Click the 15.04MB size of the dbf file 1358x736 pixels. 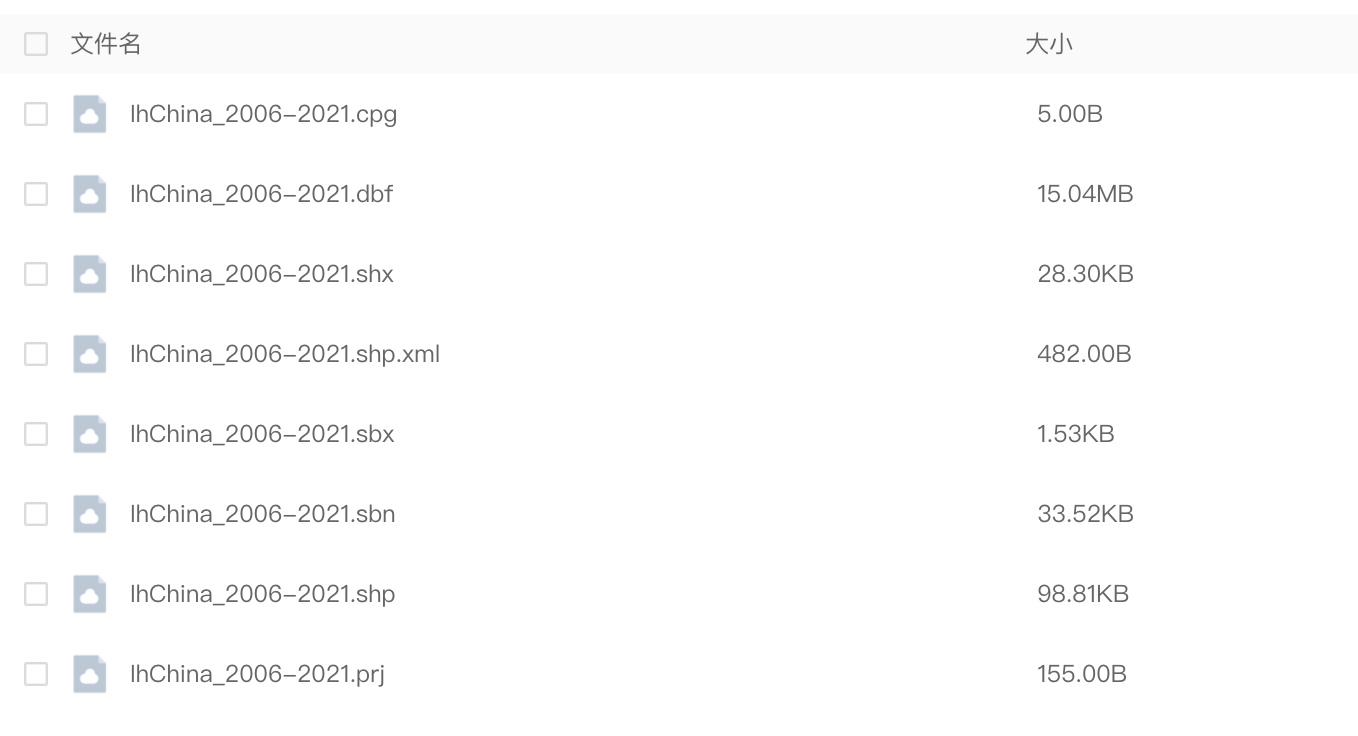point(1085,194)
